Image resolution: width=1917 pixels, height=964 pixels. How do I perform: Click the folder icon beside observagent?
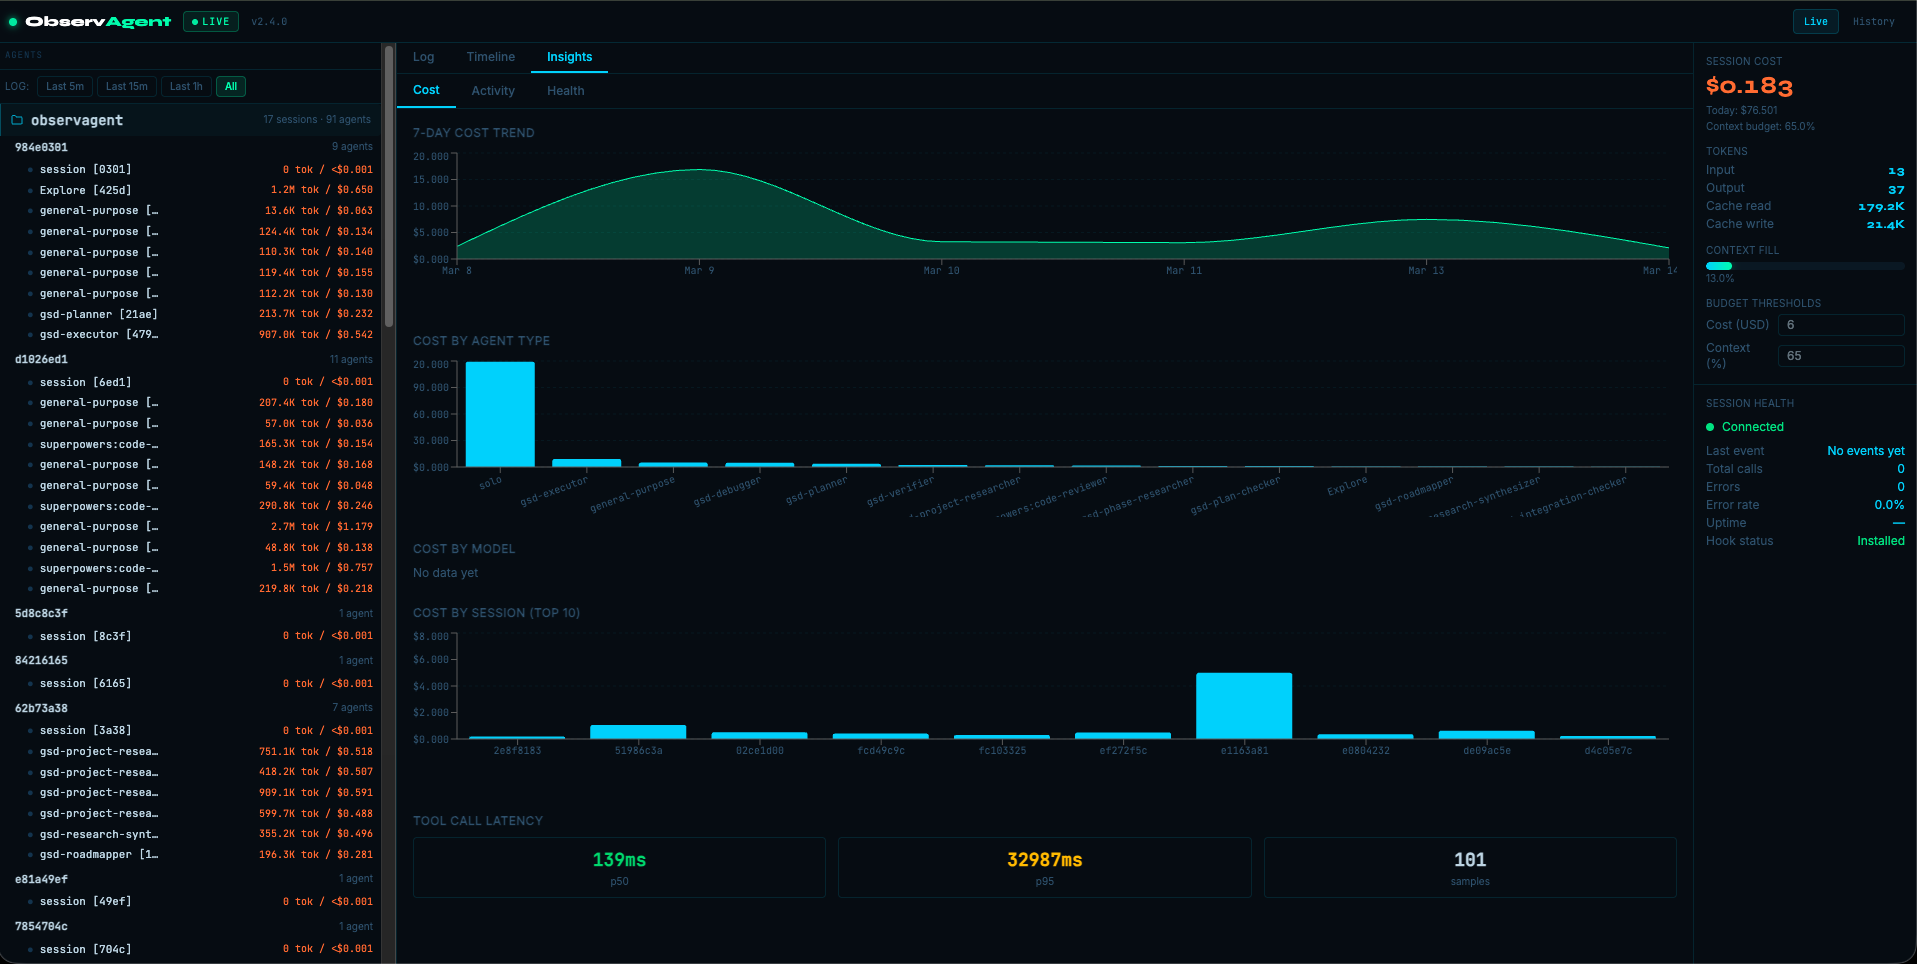(17, 119)
